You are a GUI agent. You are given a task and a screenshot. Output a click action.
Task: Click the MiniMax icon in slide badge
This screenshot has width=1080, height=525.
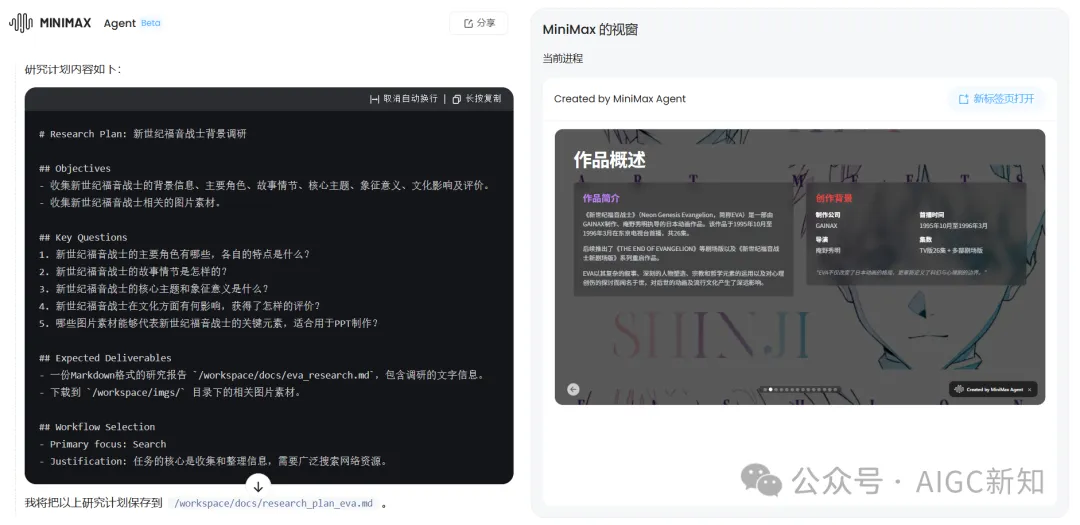959,389
